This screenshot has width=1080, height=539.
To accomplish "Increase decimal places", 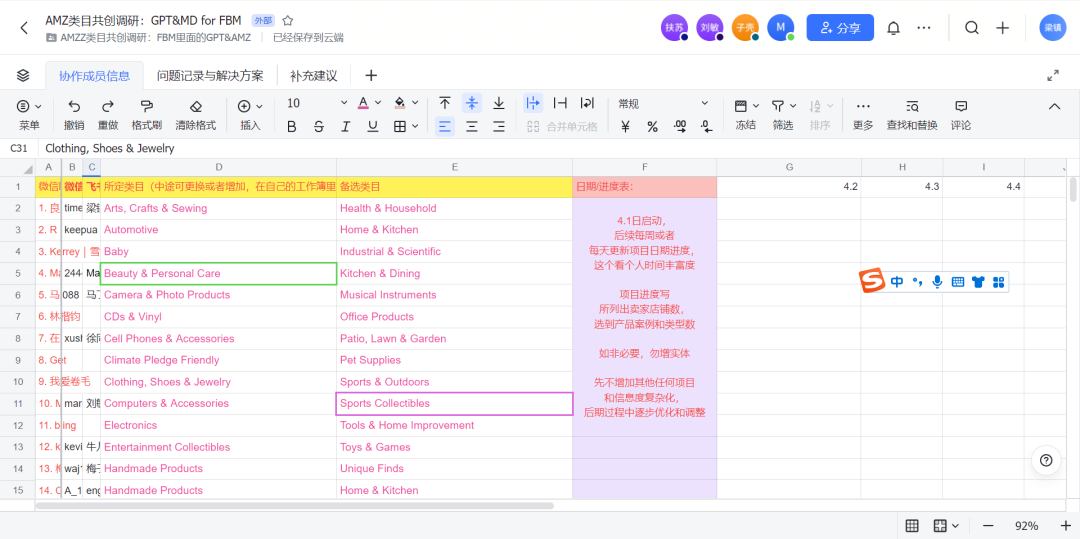I will [680, 126].
